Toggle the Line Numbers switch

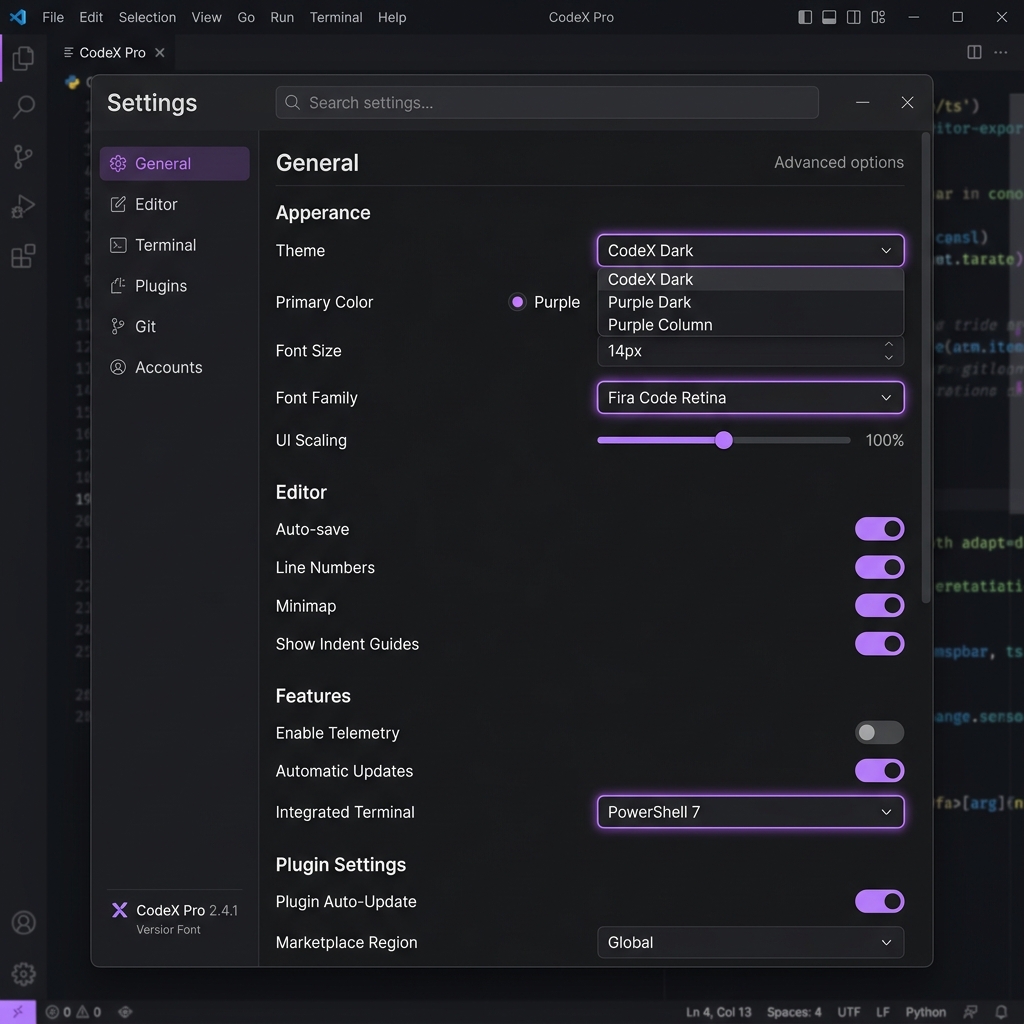(879, 567)
